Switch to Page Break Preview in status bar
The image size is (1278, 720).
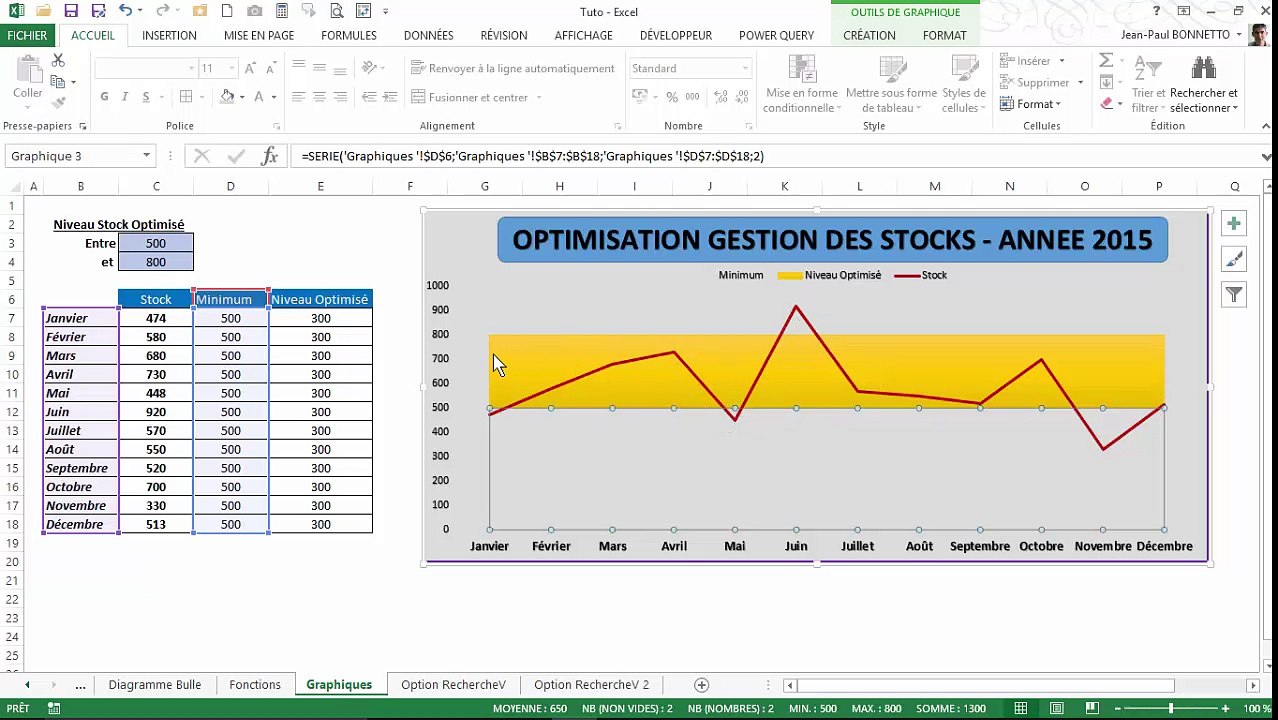pos(1093,709)
